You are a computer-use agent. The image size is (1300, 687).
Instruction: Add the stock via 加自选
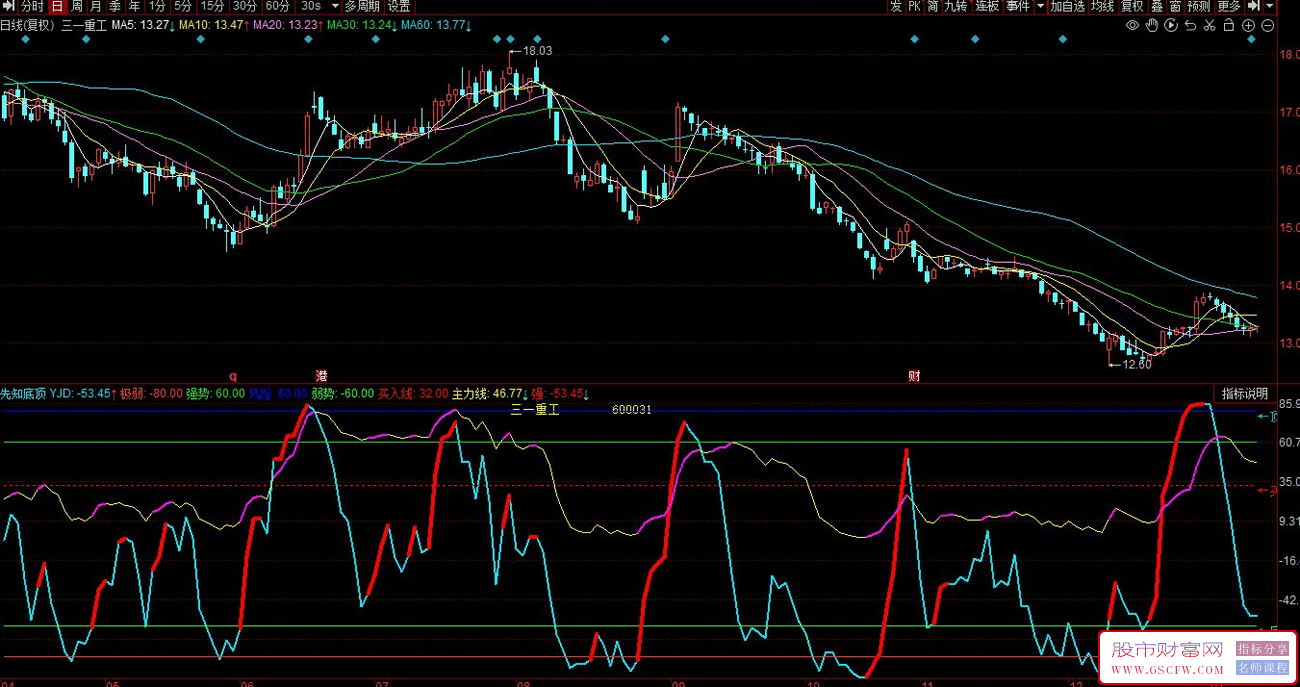(x=1068, y=6)
